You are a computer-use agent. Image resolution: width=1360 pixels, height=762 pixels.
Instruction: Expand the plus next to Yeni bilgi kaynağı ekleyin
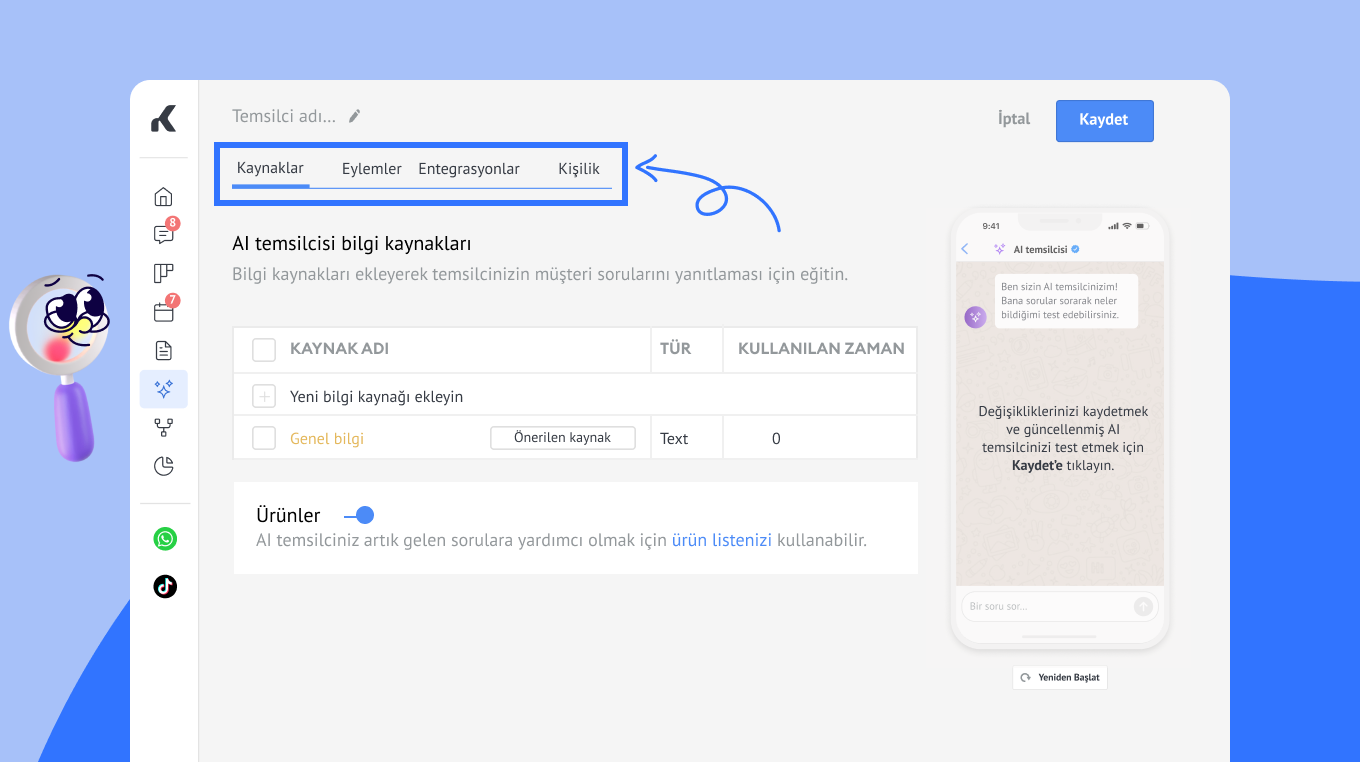(x=264, y=397)
